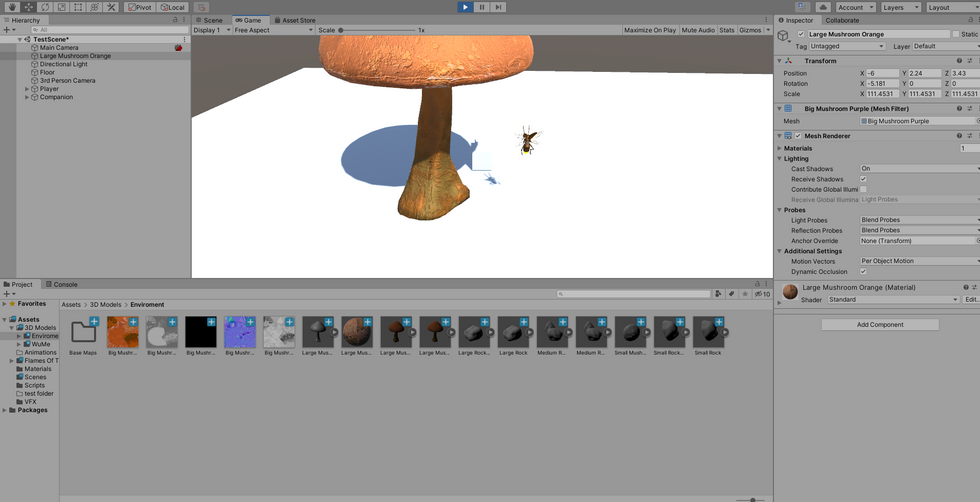Open the Transform component preset icon

[970, 61]
